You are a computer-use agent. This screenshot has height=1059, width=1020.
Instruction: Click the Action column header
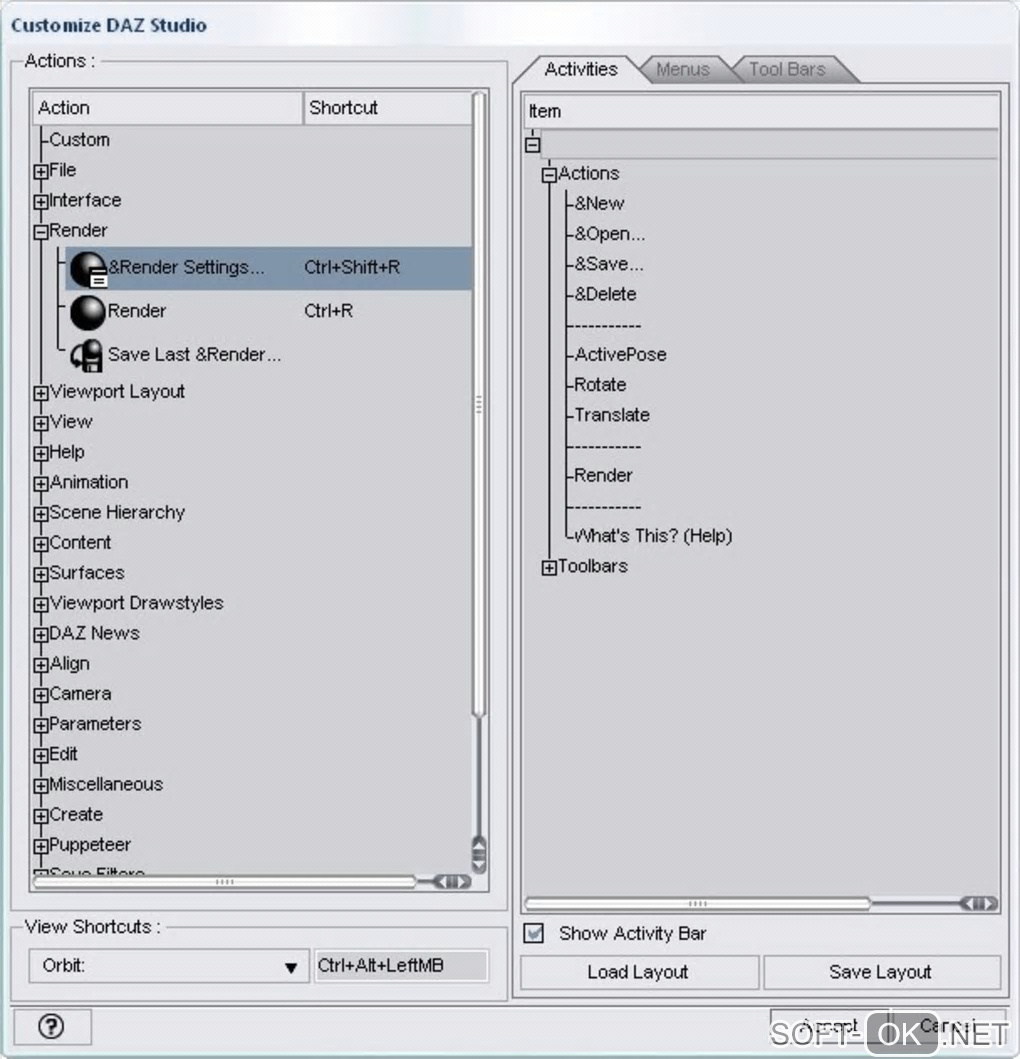coord(168,108)
